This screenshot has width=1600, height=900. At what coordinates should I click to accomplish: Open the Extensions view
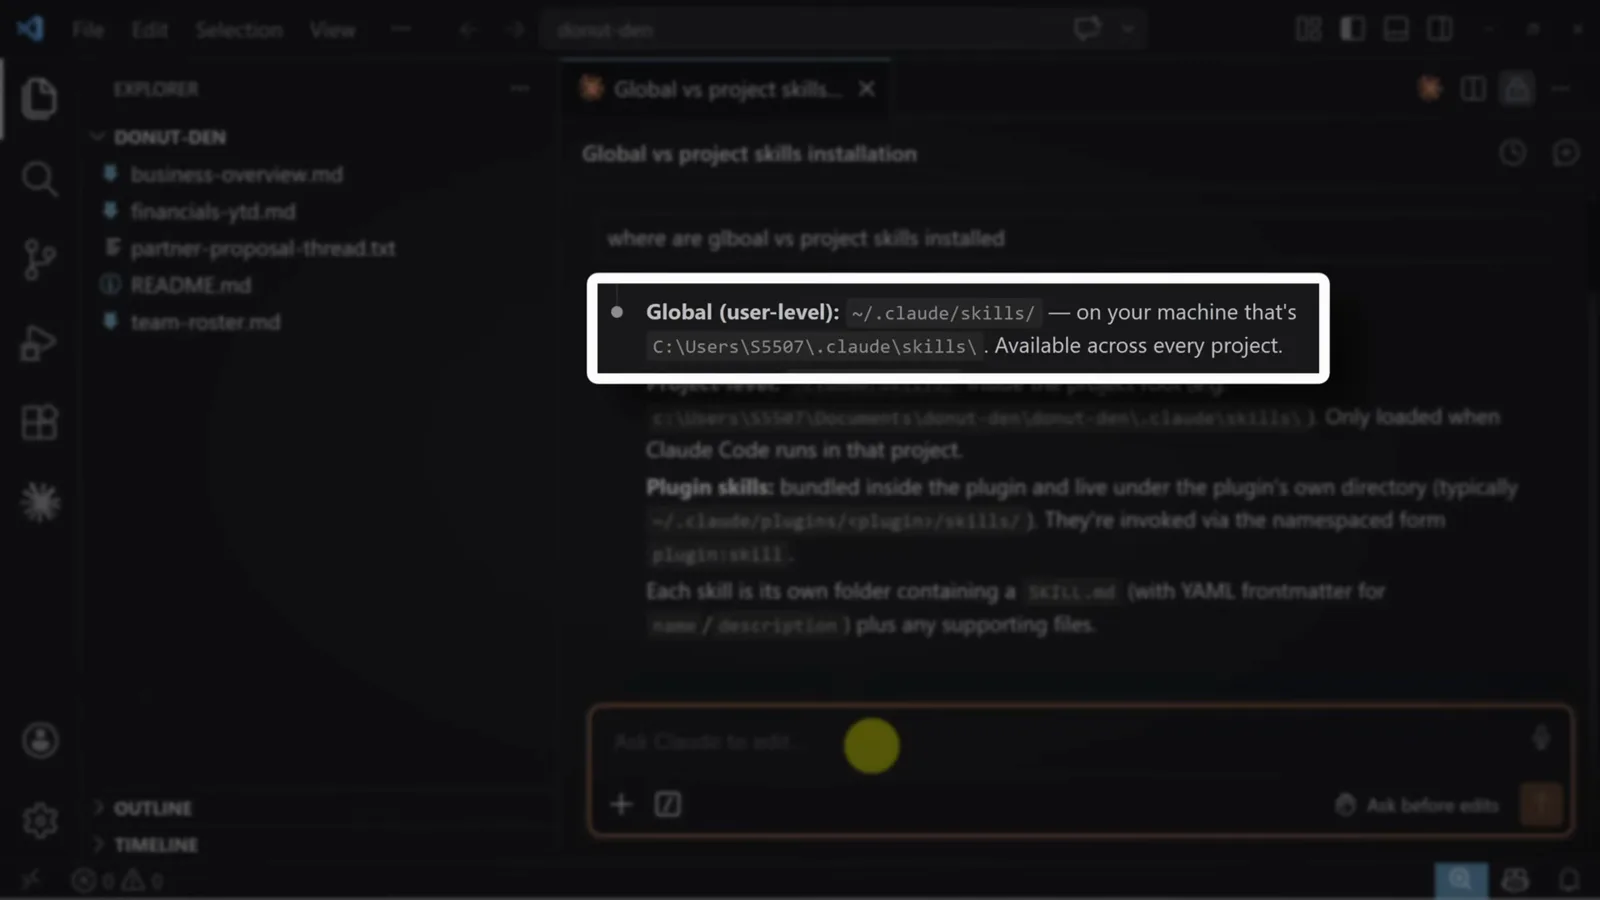(x=39, y=422)
